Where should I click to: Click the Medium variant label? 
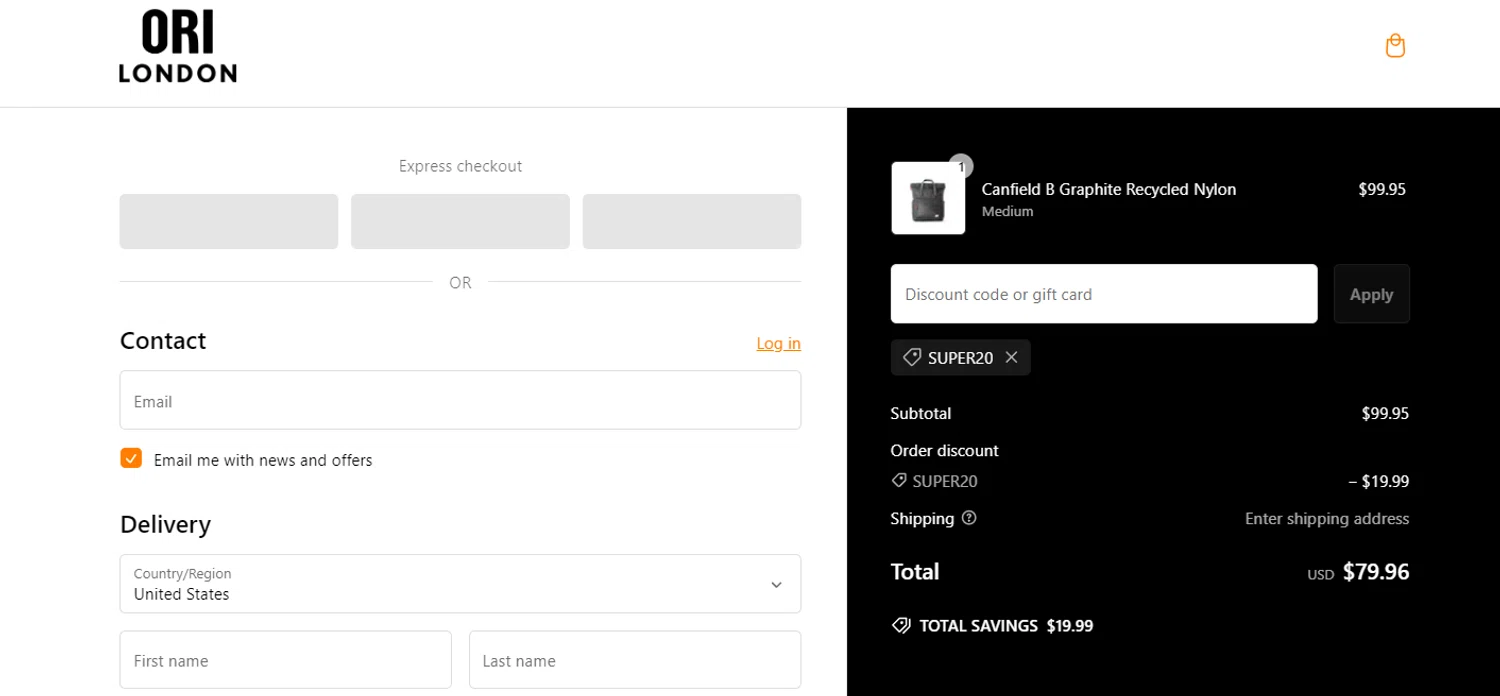coord(1007,211)
